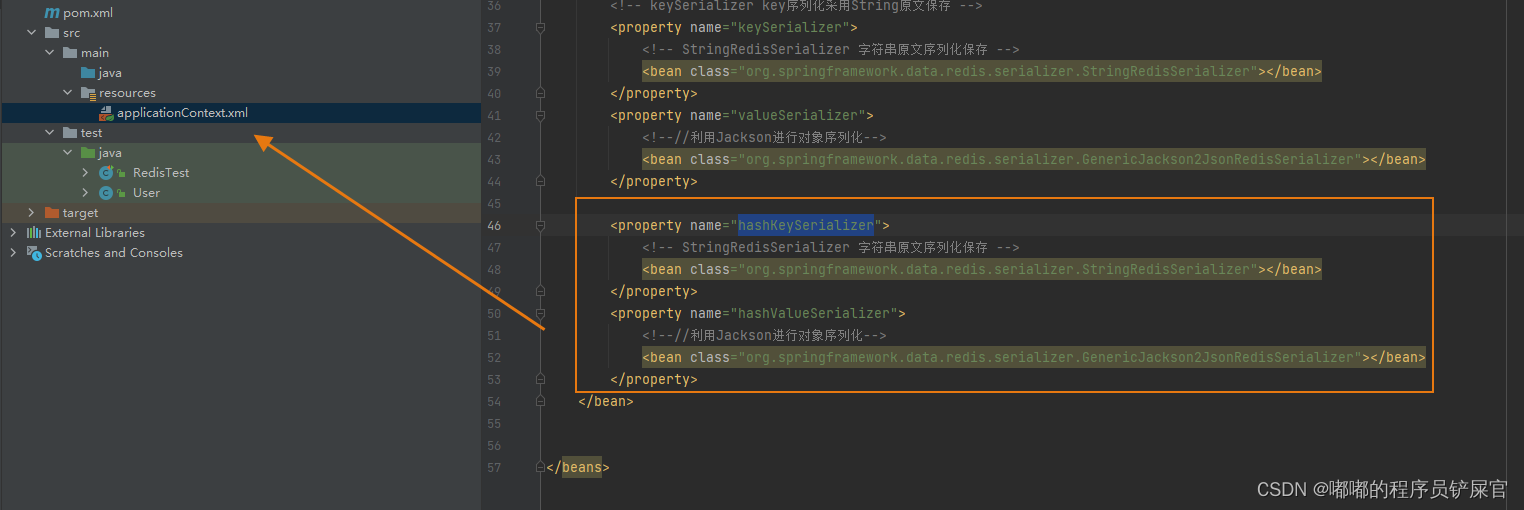The width and height of the screenshot is (1524, 510).
Task: Click the closing </beans> tag
Action: click(578, 468)
